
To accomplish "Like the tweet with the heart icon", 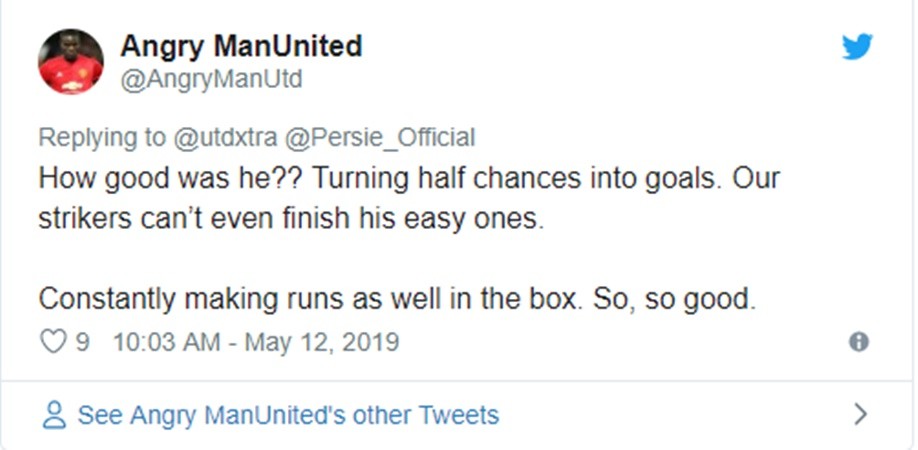I will (51, 342).
